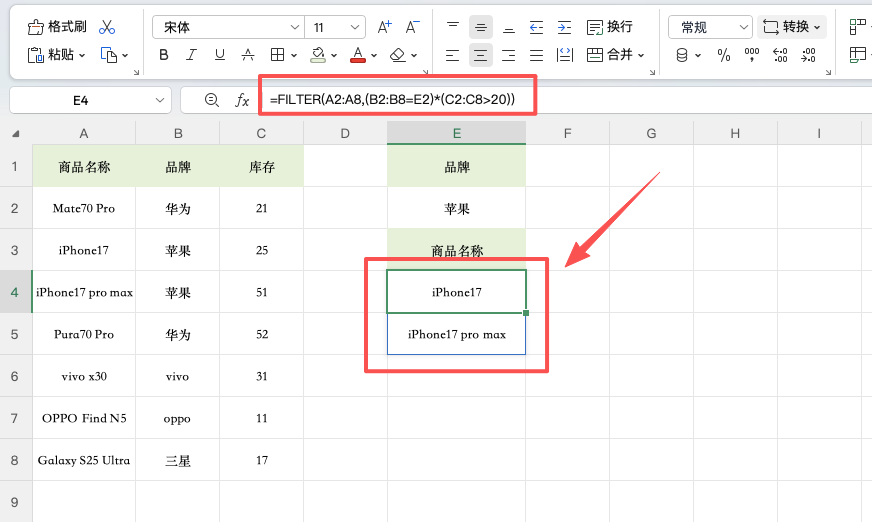
Task: Click the Insert Function fx icon
Action: 242,100
